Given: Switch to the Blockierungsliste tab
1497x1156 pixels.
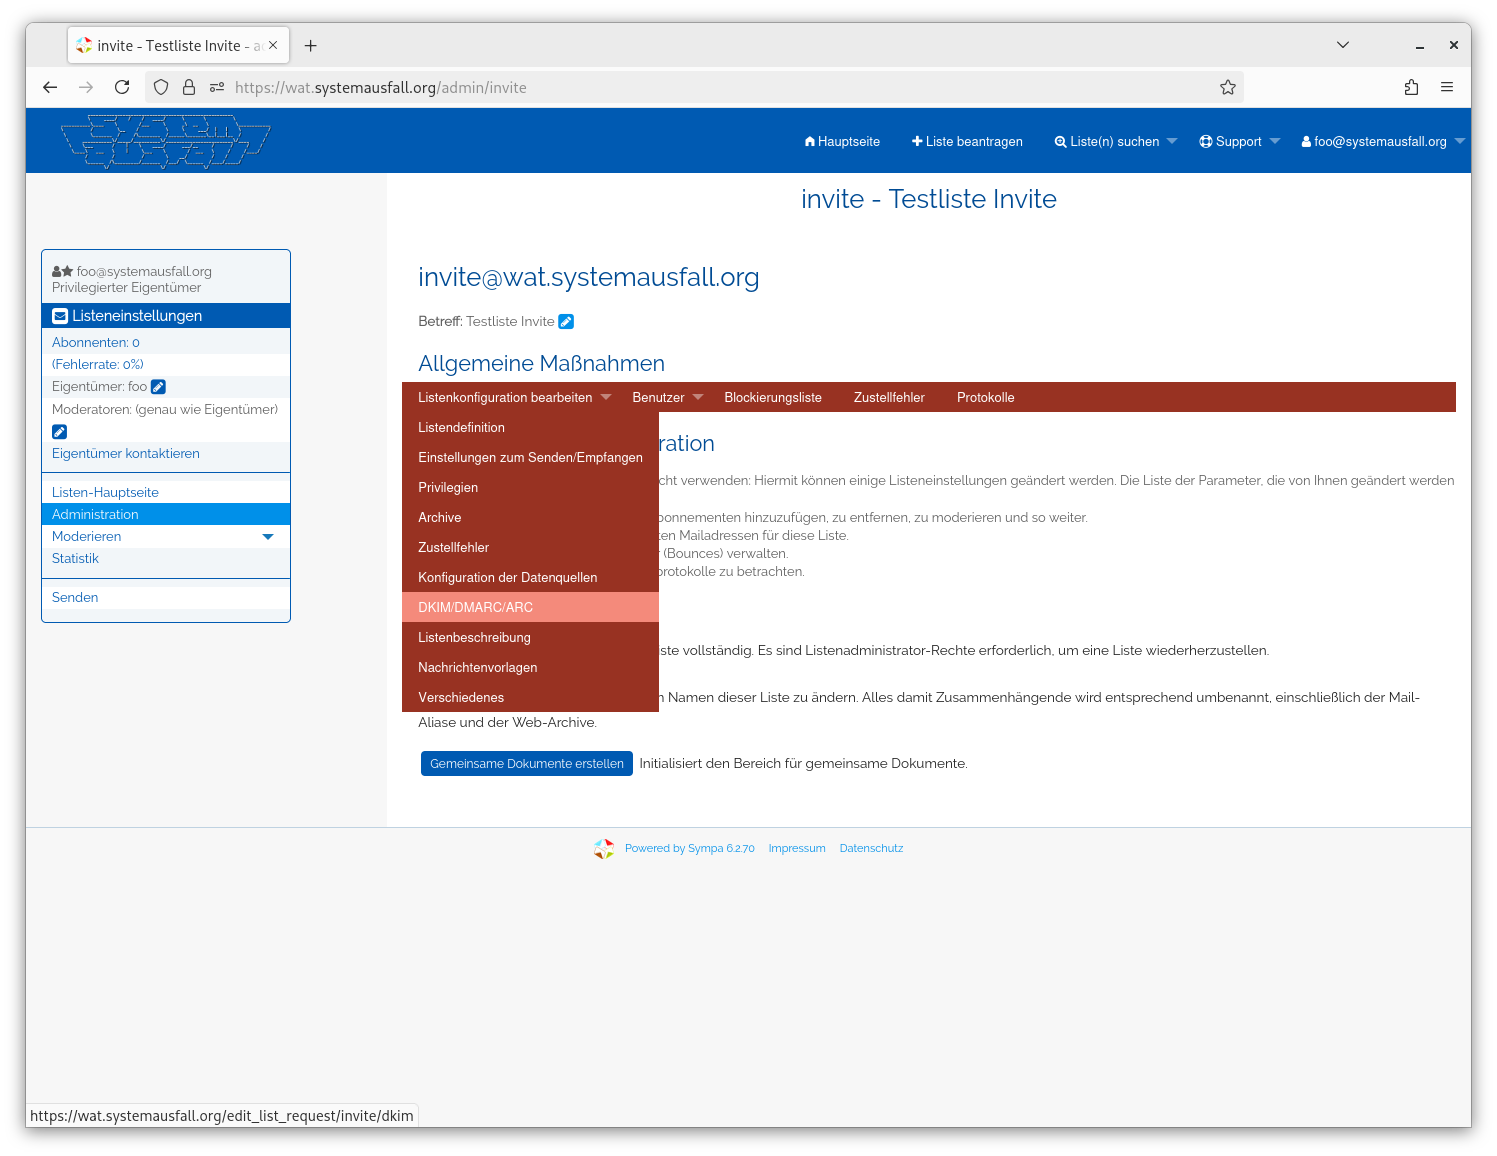Looking at the screenshot, I should pyautogui.click(x=773, y=397).
